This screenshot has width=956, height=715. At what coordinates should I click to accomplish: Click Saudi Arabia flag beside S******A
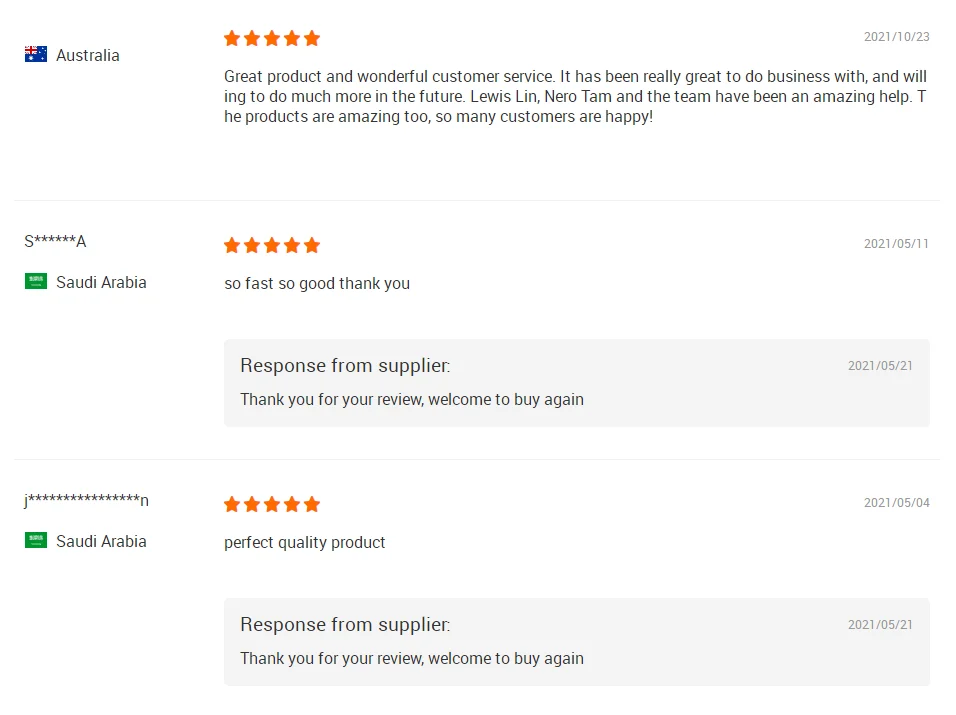(x=36, y=282)
